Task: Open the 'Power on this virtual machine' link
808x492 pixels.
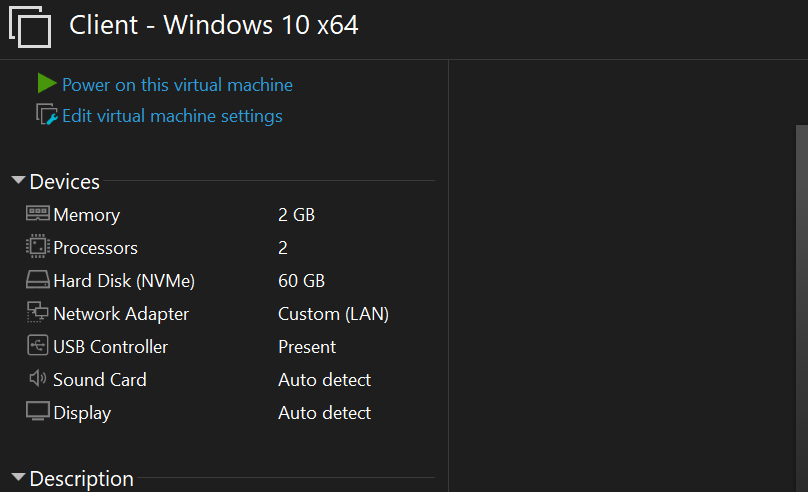Action: (x=177, y=85)
